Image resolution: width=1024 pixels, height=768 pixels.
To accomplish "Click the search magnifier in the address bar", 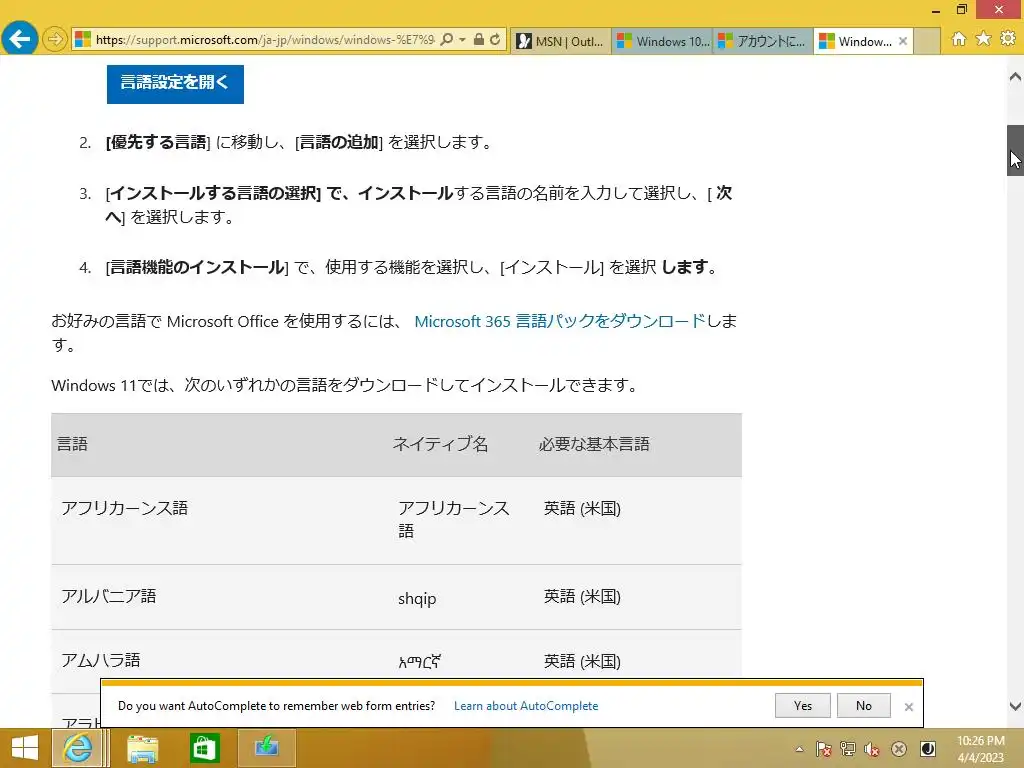I will pos(447,40).
